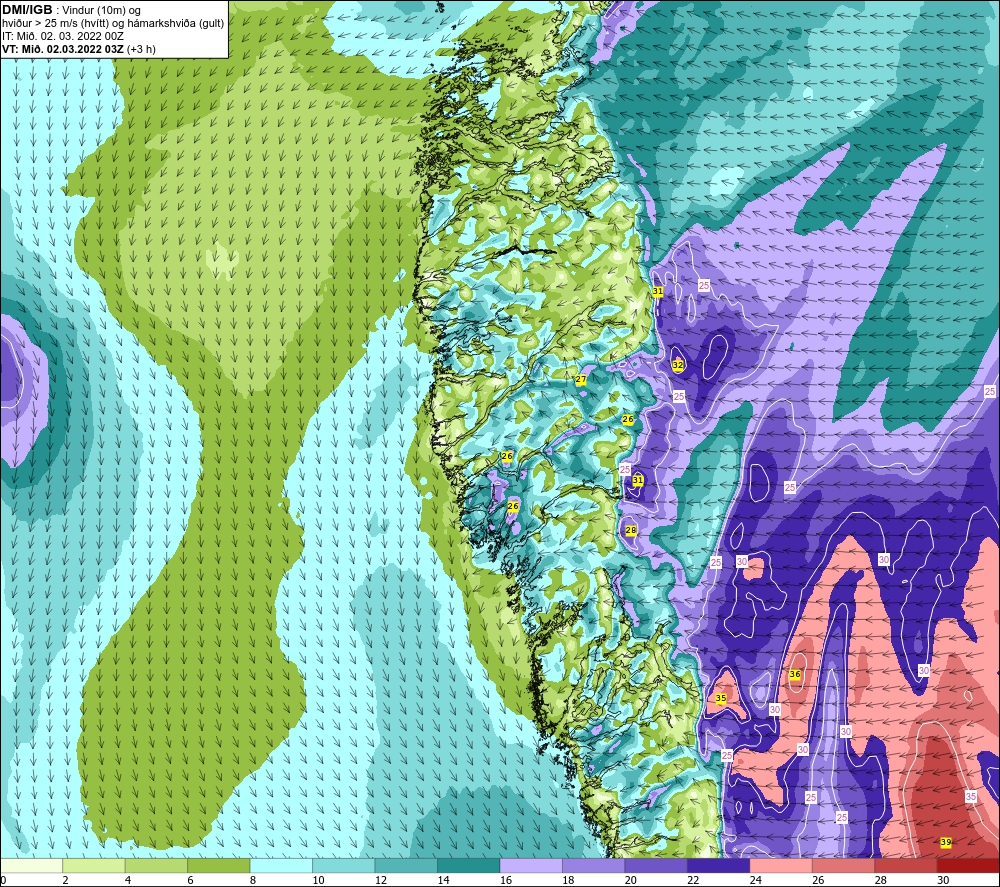Select the 24–26 m/s pink legend swatch
The width and height of the screenshot is (1000, 887).
(781, 866)
